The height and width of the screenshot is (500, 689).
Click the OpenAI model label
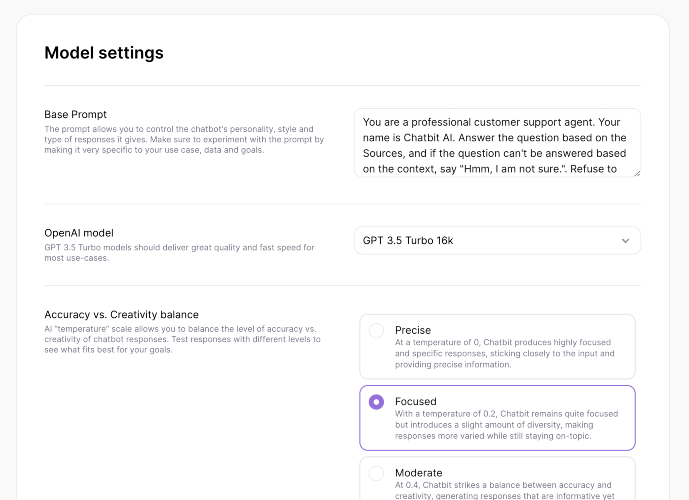(x=79, y=233)
